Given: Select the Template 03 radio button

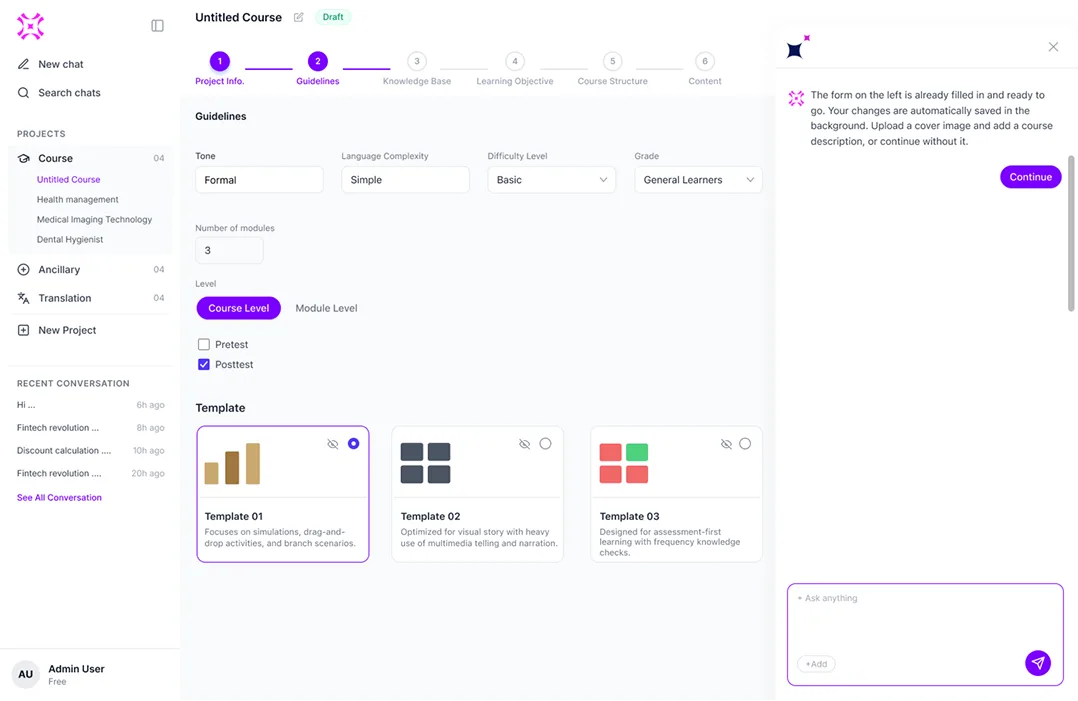Looking at the screenshot, I should [745, 444].
